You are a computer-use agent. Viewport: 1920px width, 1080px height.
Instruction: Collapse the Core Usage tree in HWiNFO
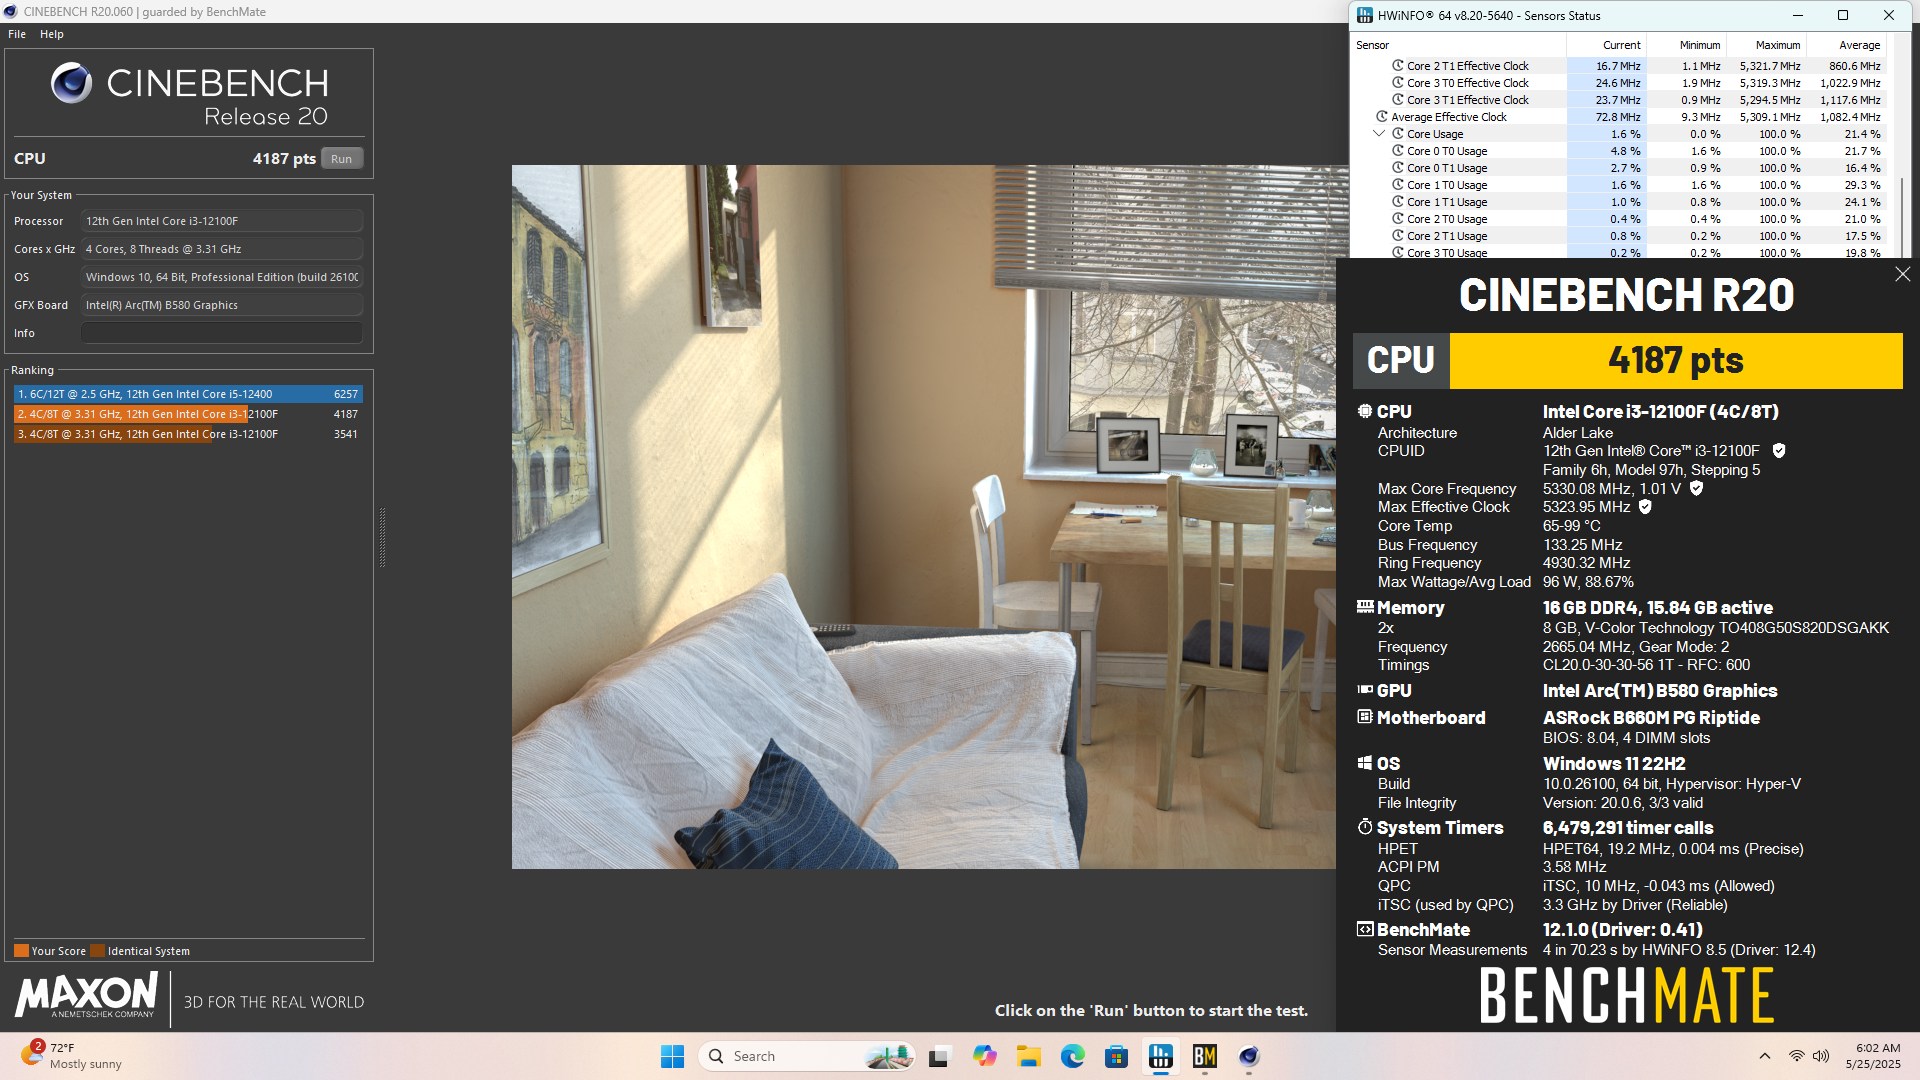pos(1379,134)
